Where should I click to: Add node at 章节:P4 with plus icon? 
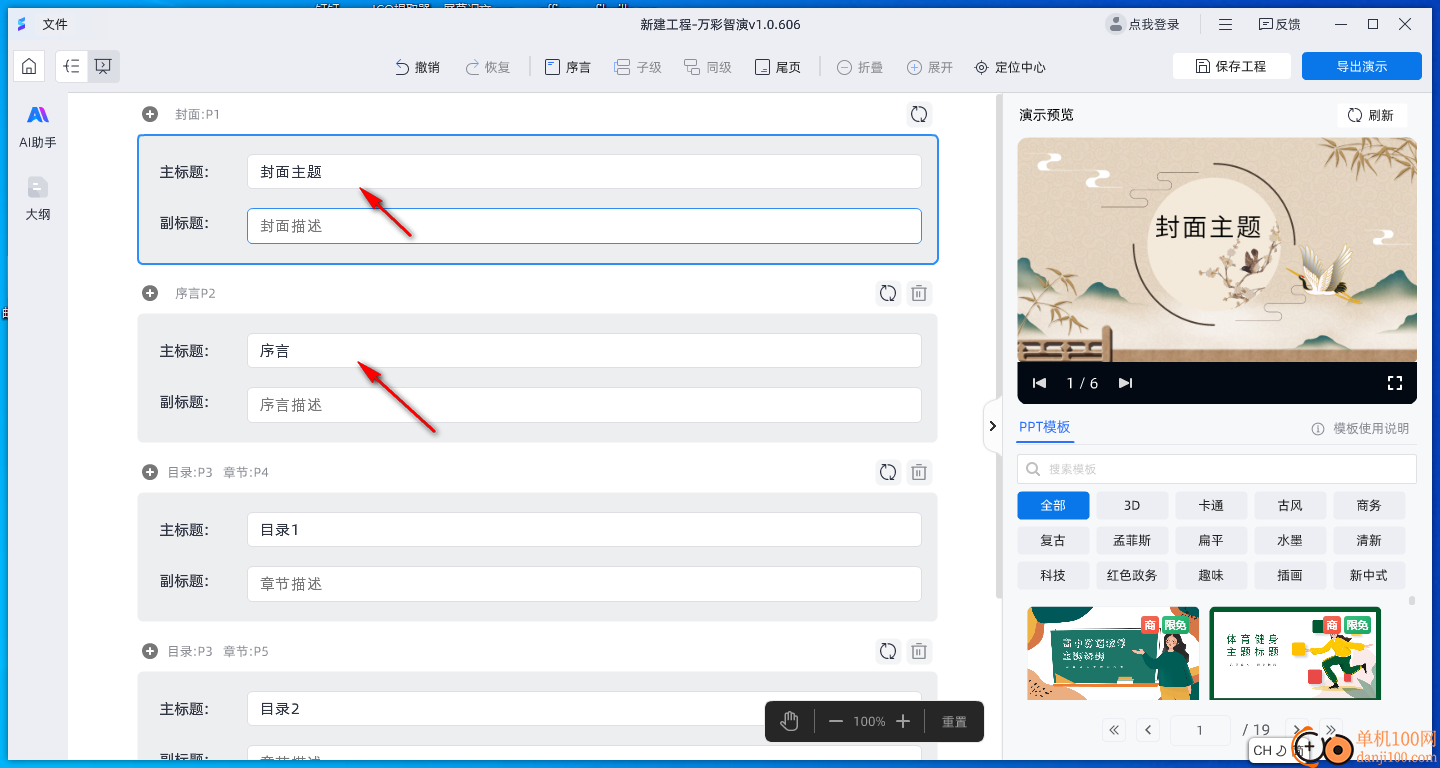[x=150, y=472]
